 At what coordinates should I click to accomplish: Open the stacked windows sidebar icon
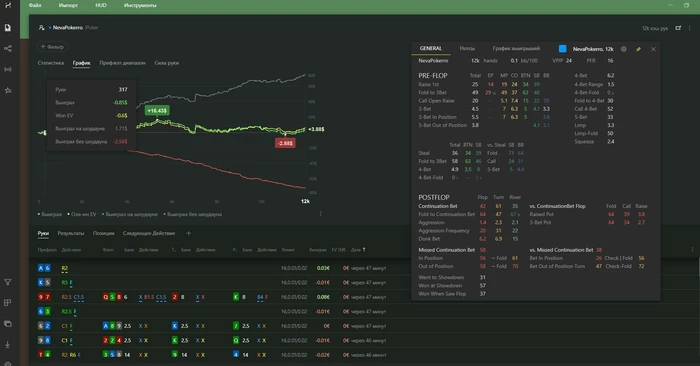[8, 324]
